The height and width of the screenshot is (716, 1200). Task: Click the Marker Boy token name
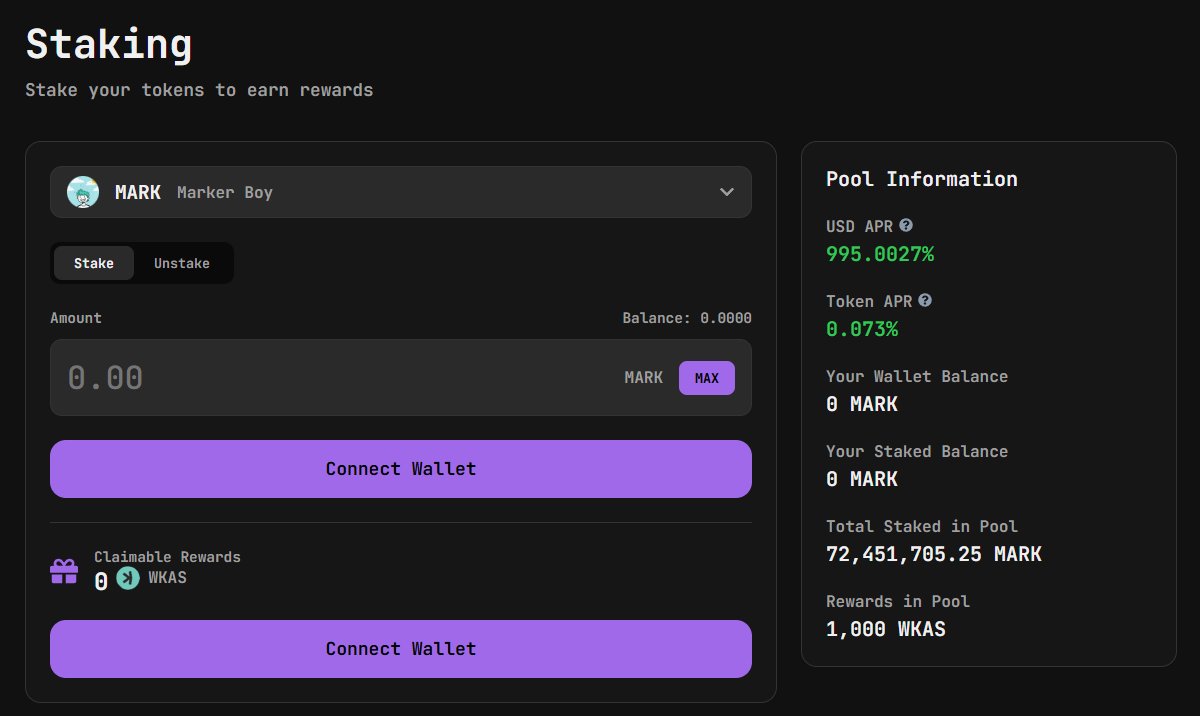[x=225, y=192]
